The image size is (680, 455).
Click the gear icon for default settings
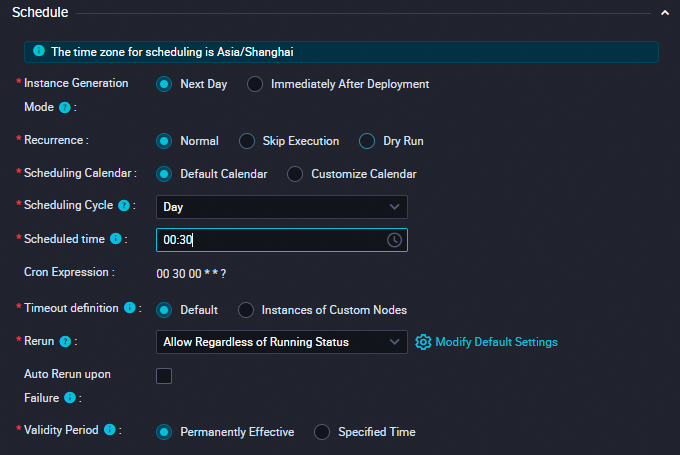tap(423, 342)
